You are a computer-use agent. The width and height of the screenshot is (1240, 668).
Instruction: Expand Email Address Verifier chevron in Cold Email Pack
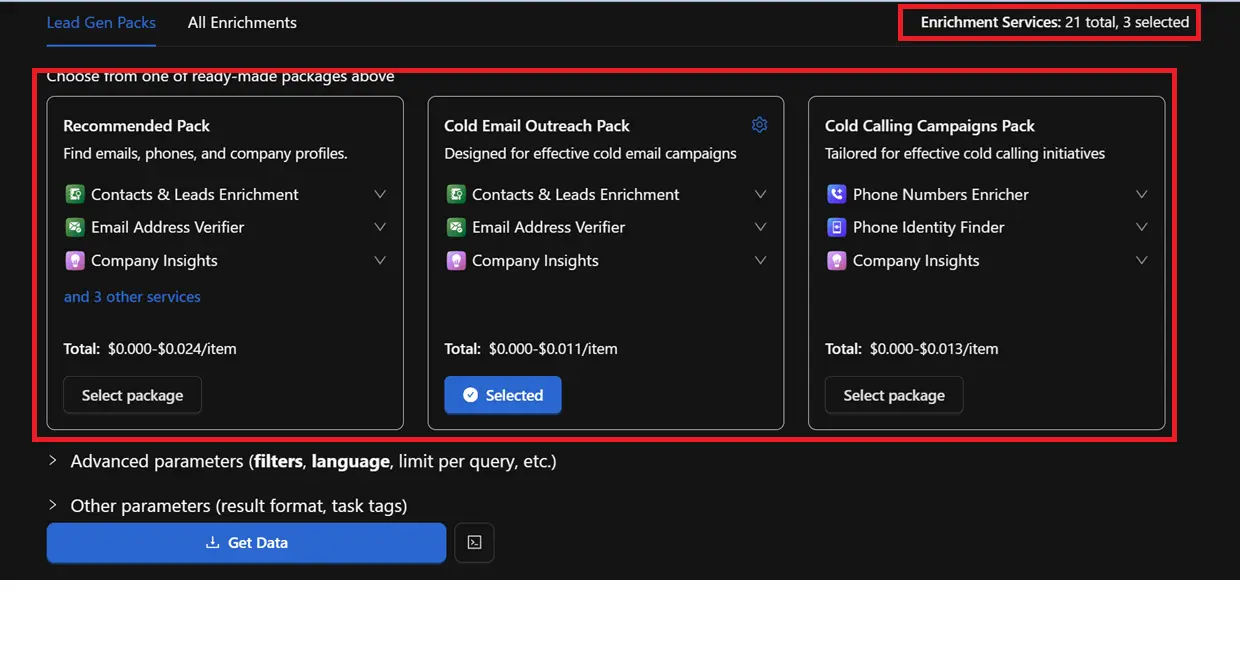(760, 227)
